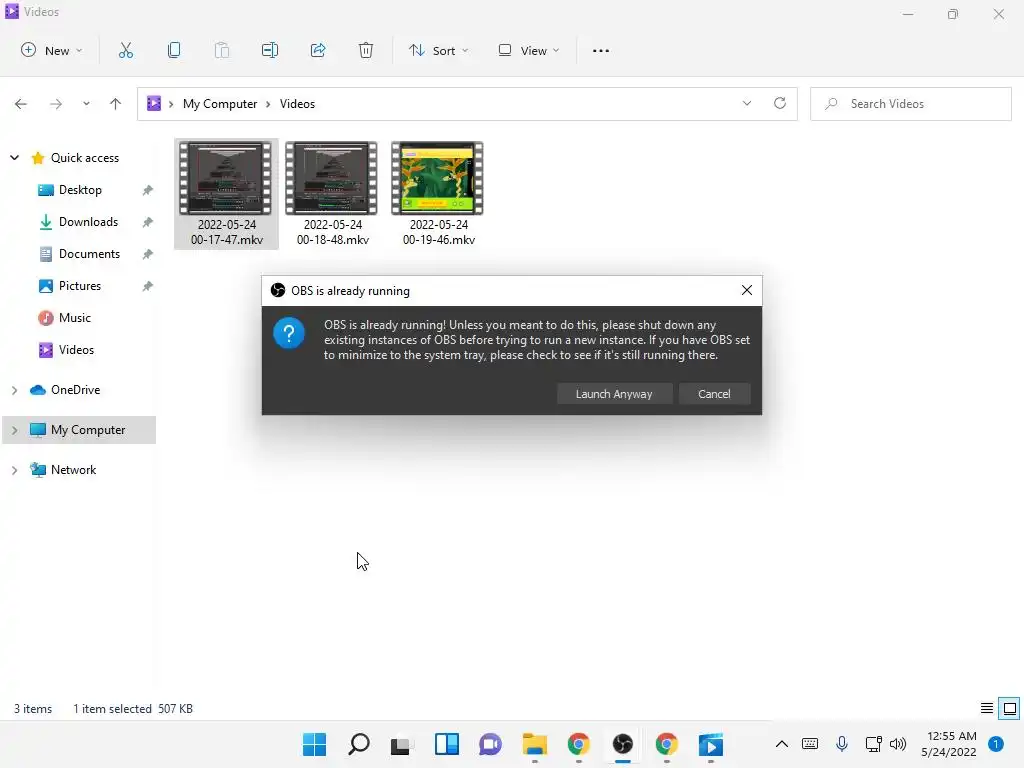Select Desktop in Quick access
Image resolution: width=1024 pixels, height=768 pixels.
pos(80,190)
